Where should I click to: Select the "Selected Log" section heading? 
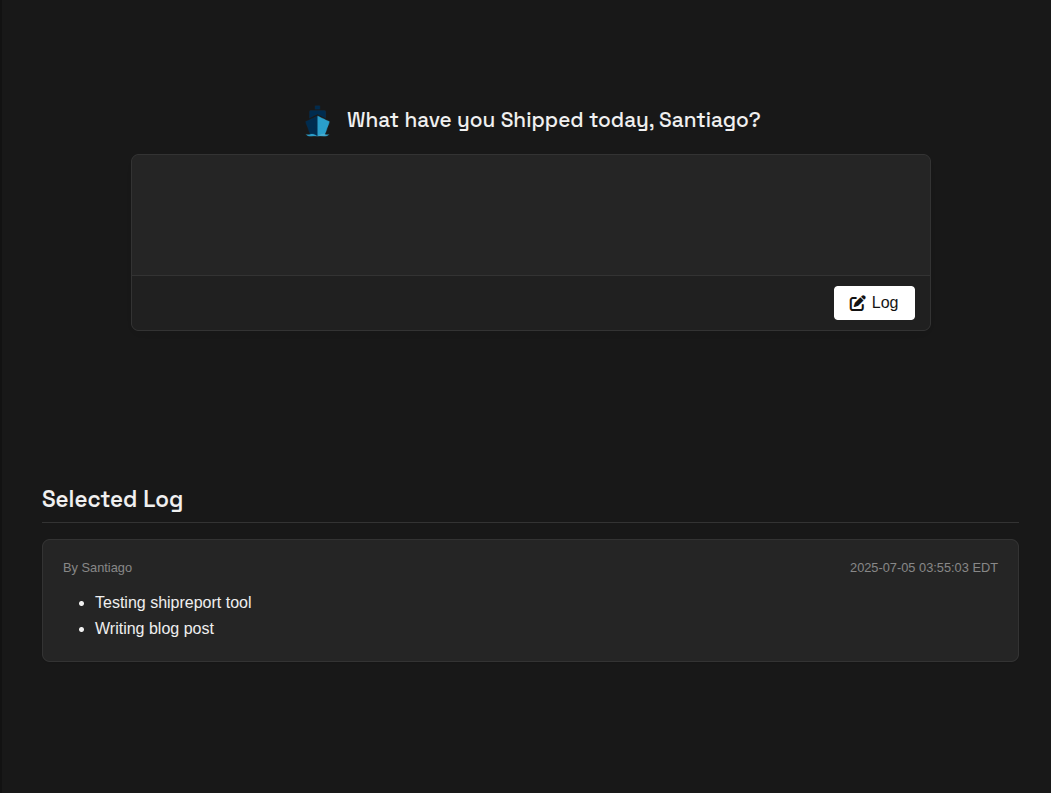113,499
